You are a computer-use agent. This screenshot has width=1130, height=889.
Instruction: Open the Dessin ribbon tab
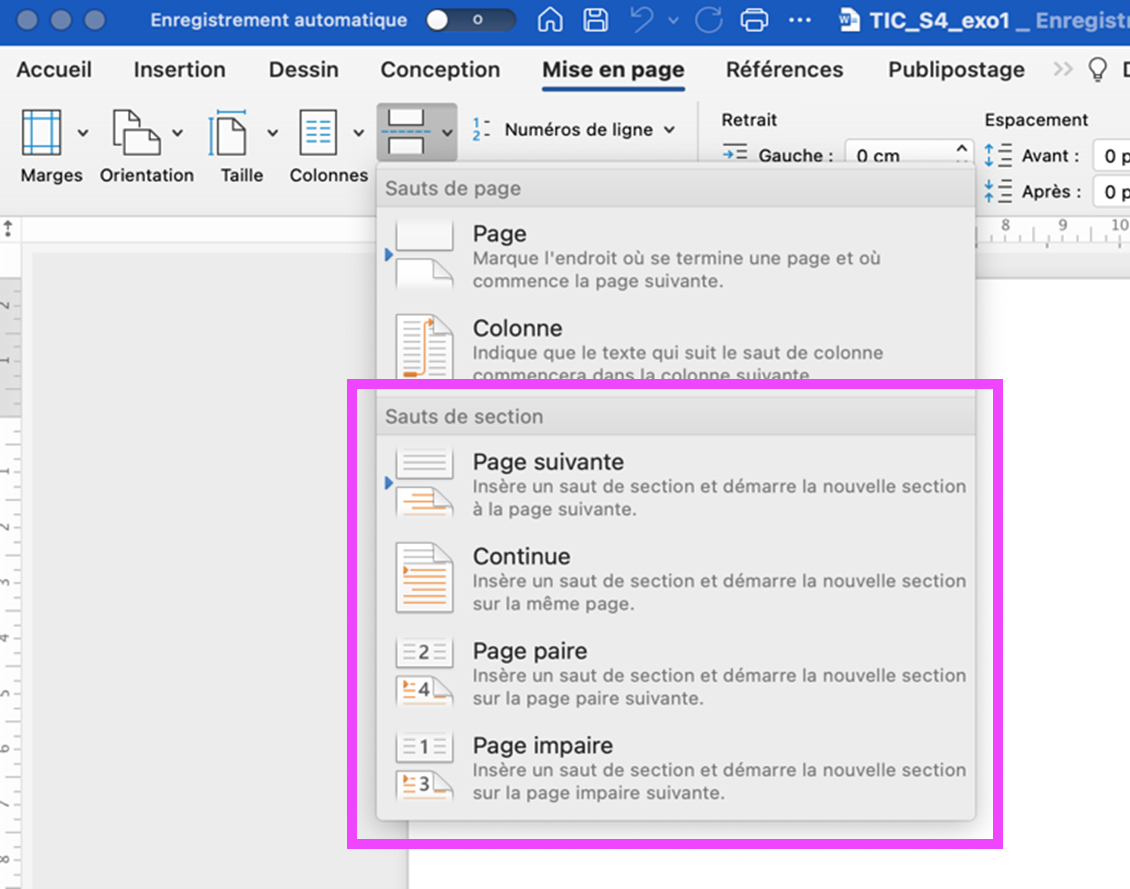pos(303,69)
